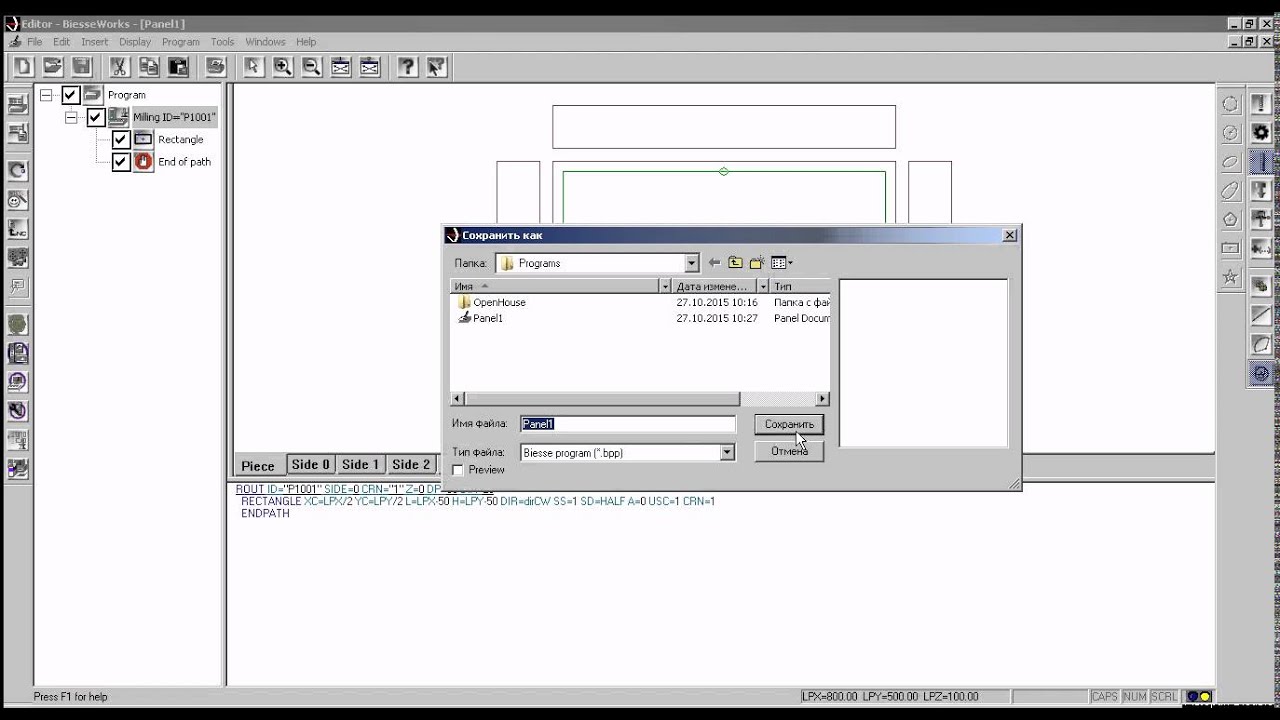The width and height of the screenshot is (1280, 720).
Task: Click the pentagon polygon icon in right toolbar
Action: [x=1230, y=219]
